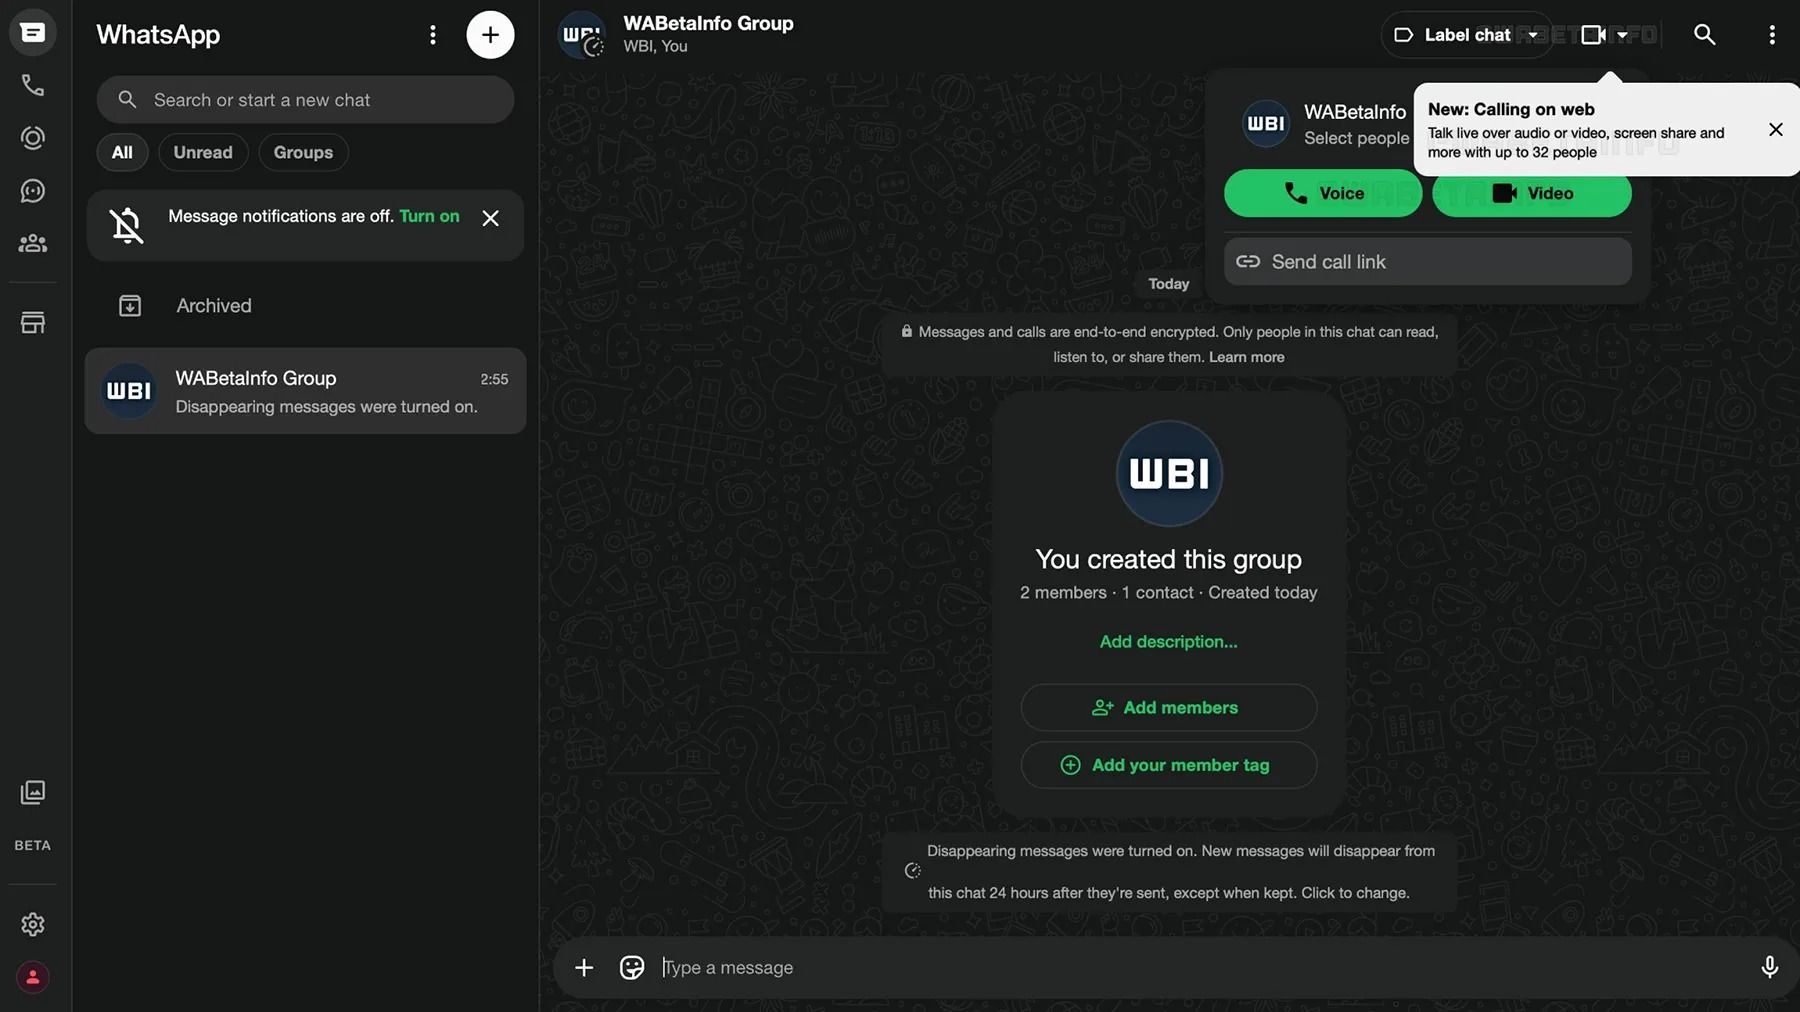1800x1012 pixels.
Task: Open the profile avatar at sidebar bottom
Action: coord(33,977)
